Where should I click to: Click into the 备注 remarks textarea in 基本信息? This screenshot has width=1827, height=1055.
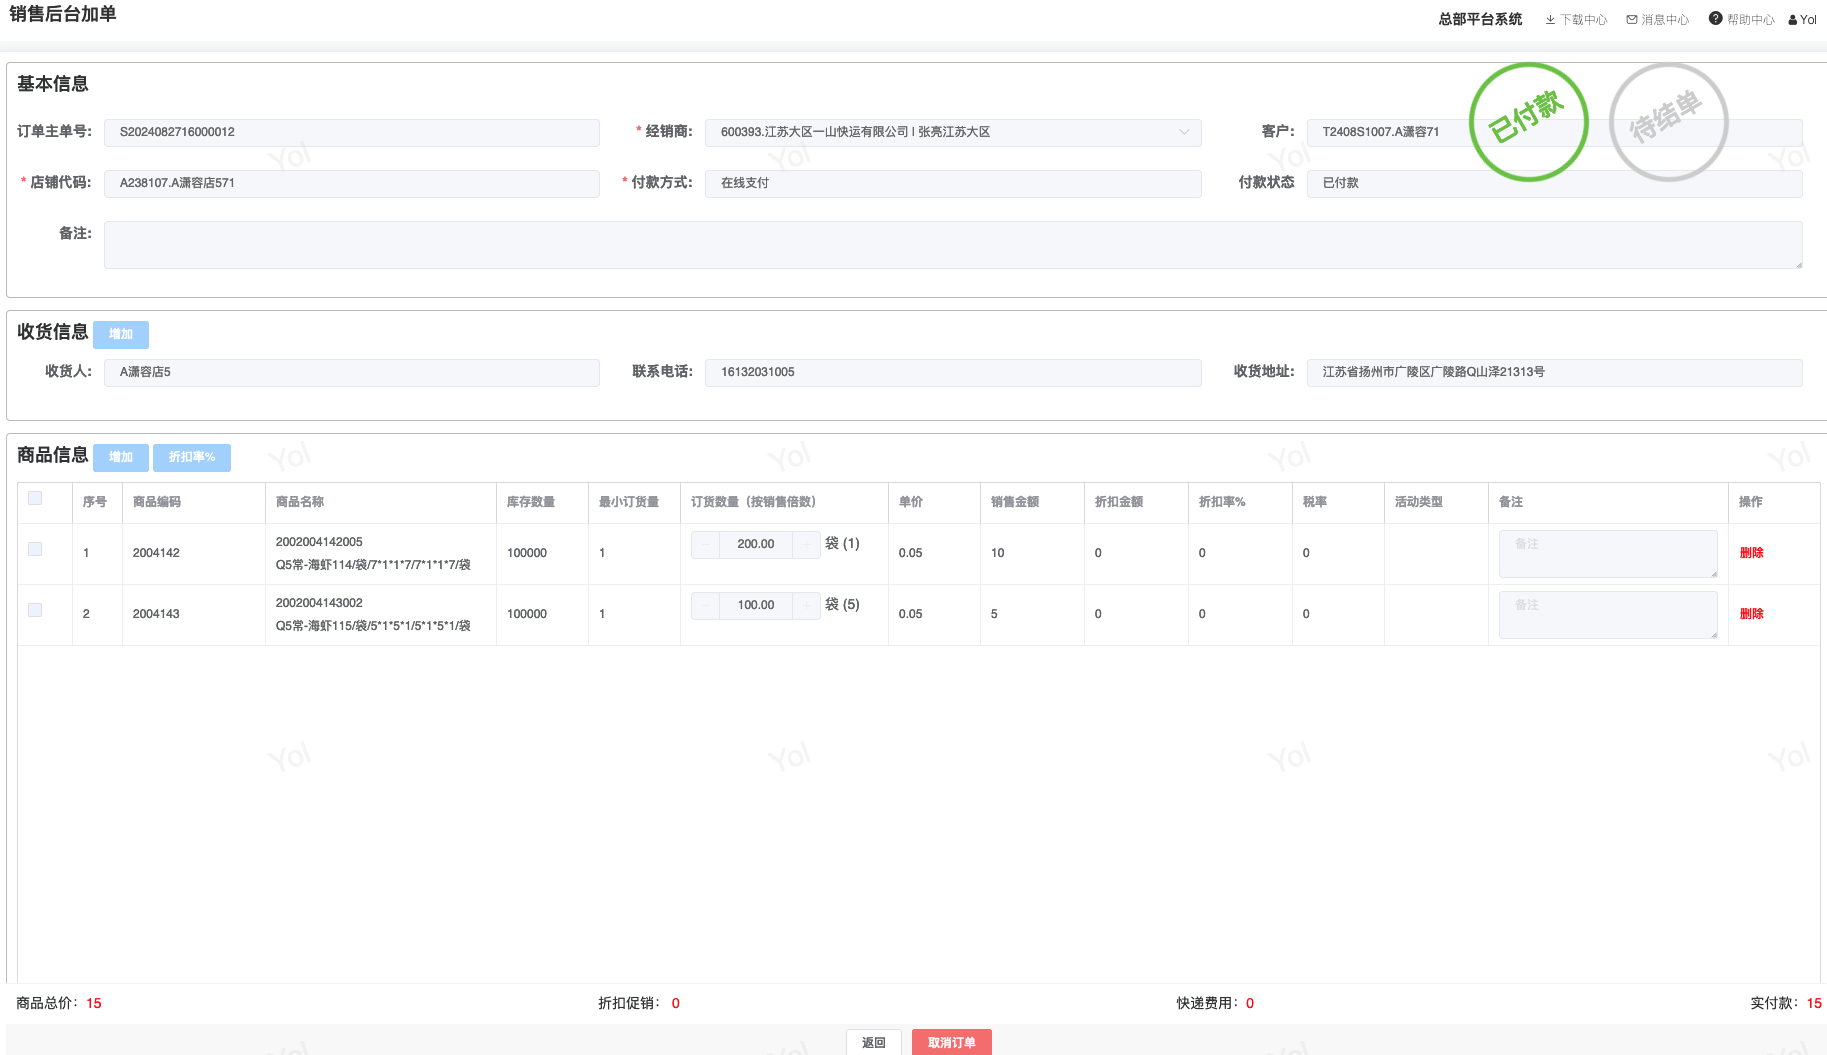pyautogui.click(x=953, y=245)
